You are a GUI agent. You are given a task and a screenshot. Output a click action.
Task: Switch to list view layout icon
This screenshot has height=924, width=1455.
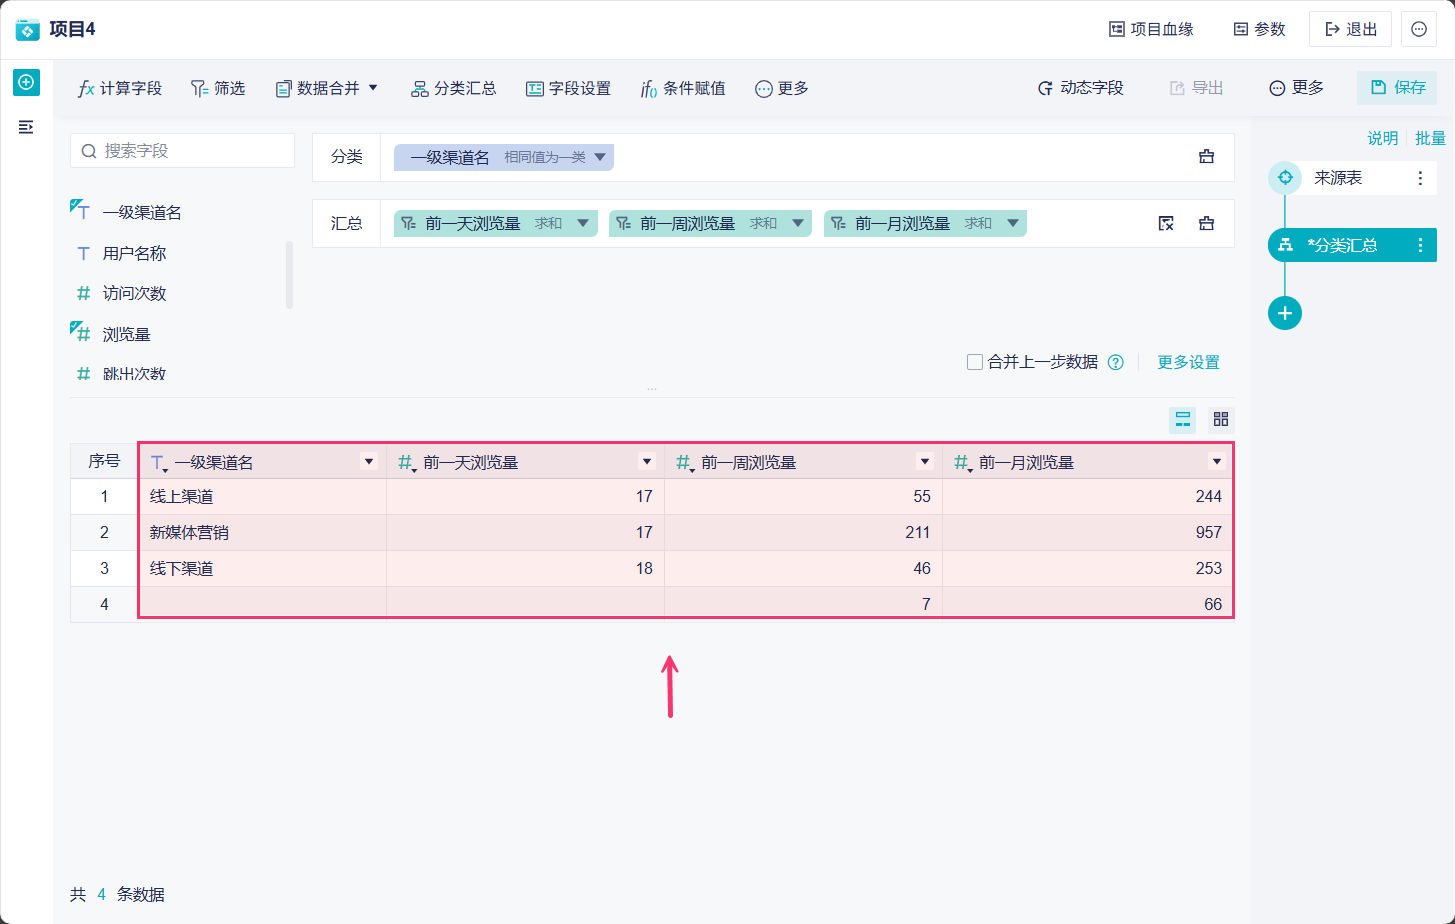(x=1183, y=419)
